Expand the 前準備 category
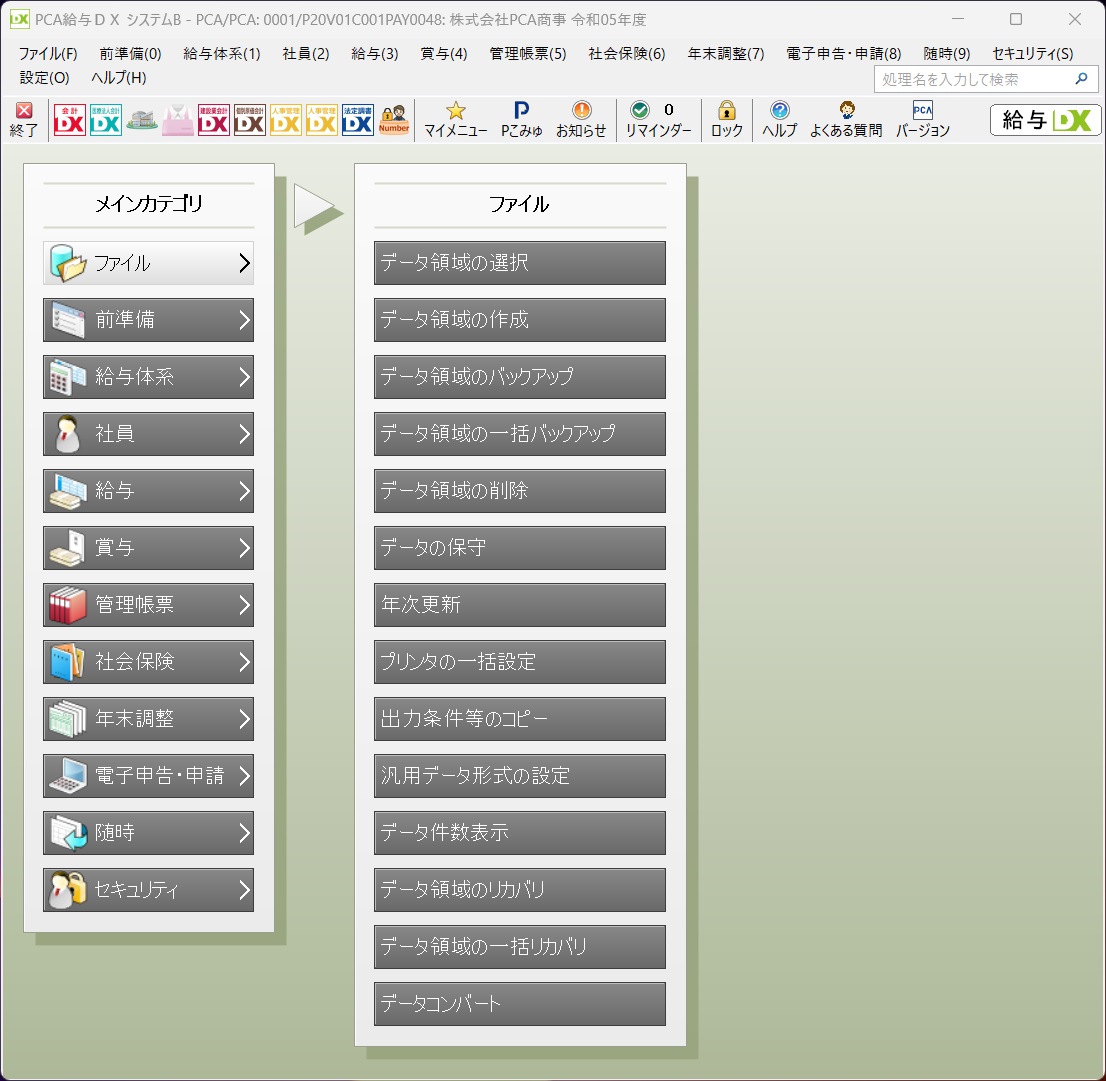The image size is (1106, 1081). 148,320
